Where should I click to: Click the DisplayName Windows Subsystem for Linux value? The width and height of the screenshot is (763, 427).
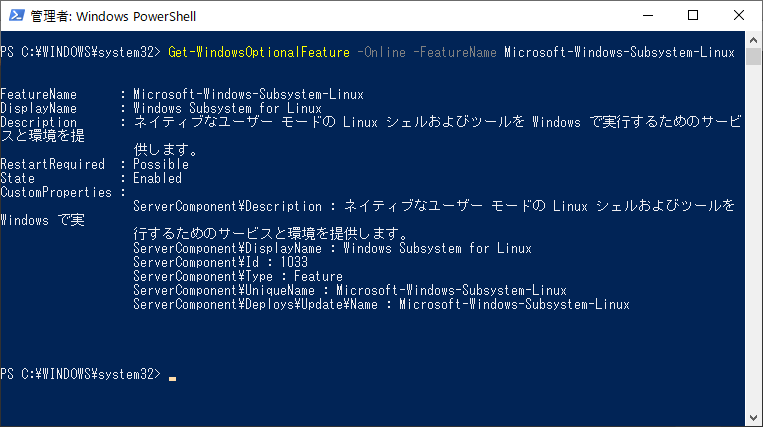[228, 108]
